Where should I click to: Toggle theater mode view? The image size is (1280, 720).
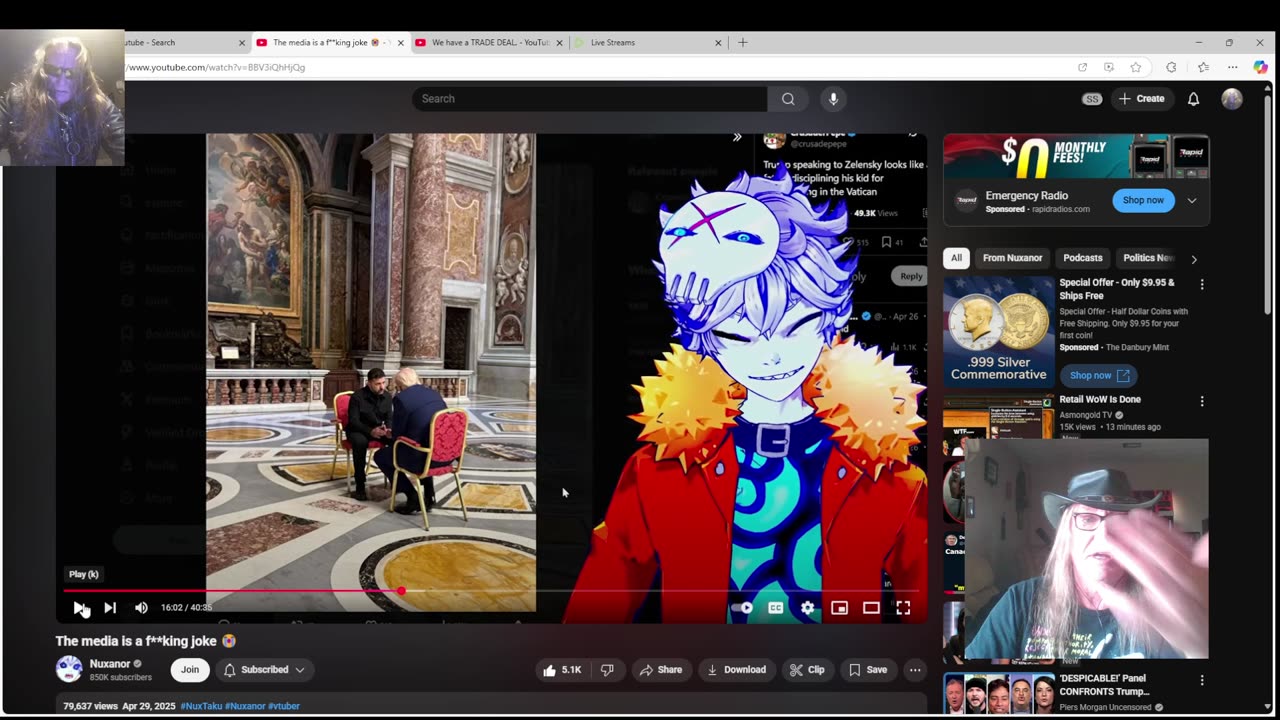[871, 607]
